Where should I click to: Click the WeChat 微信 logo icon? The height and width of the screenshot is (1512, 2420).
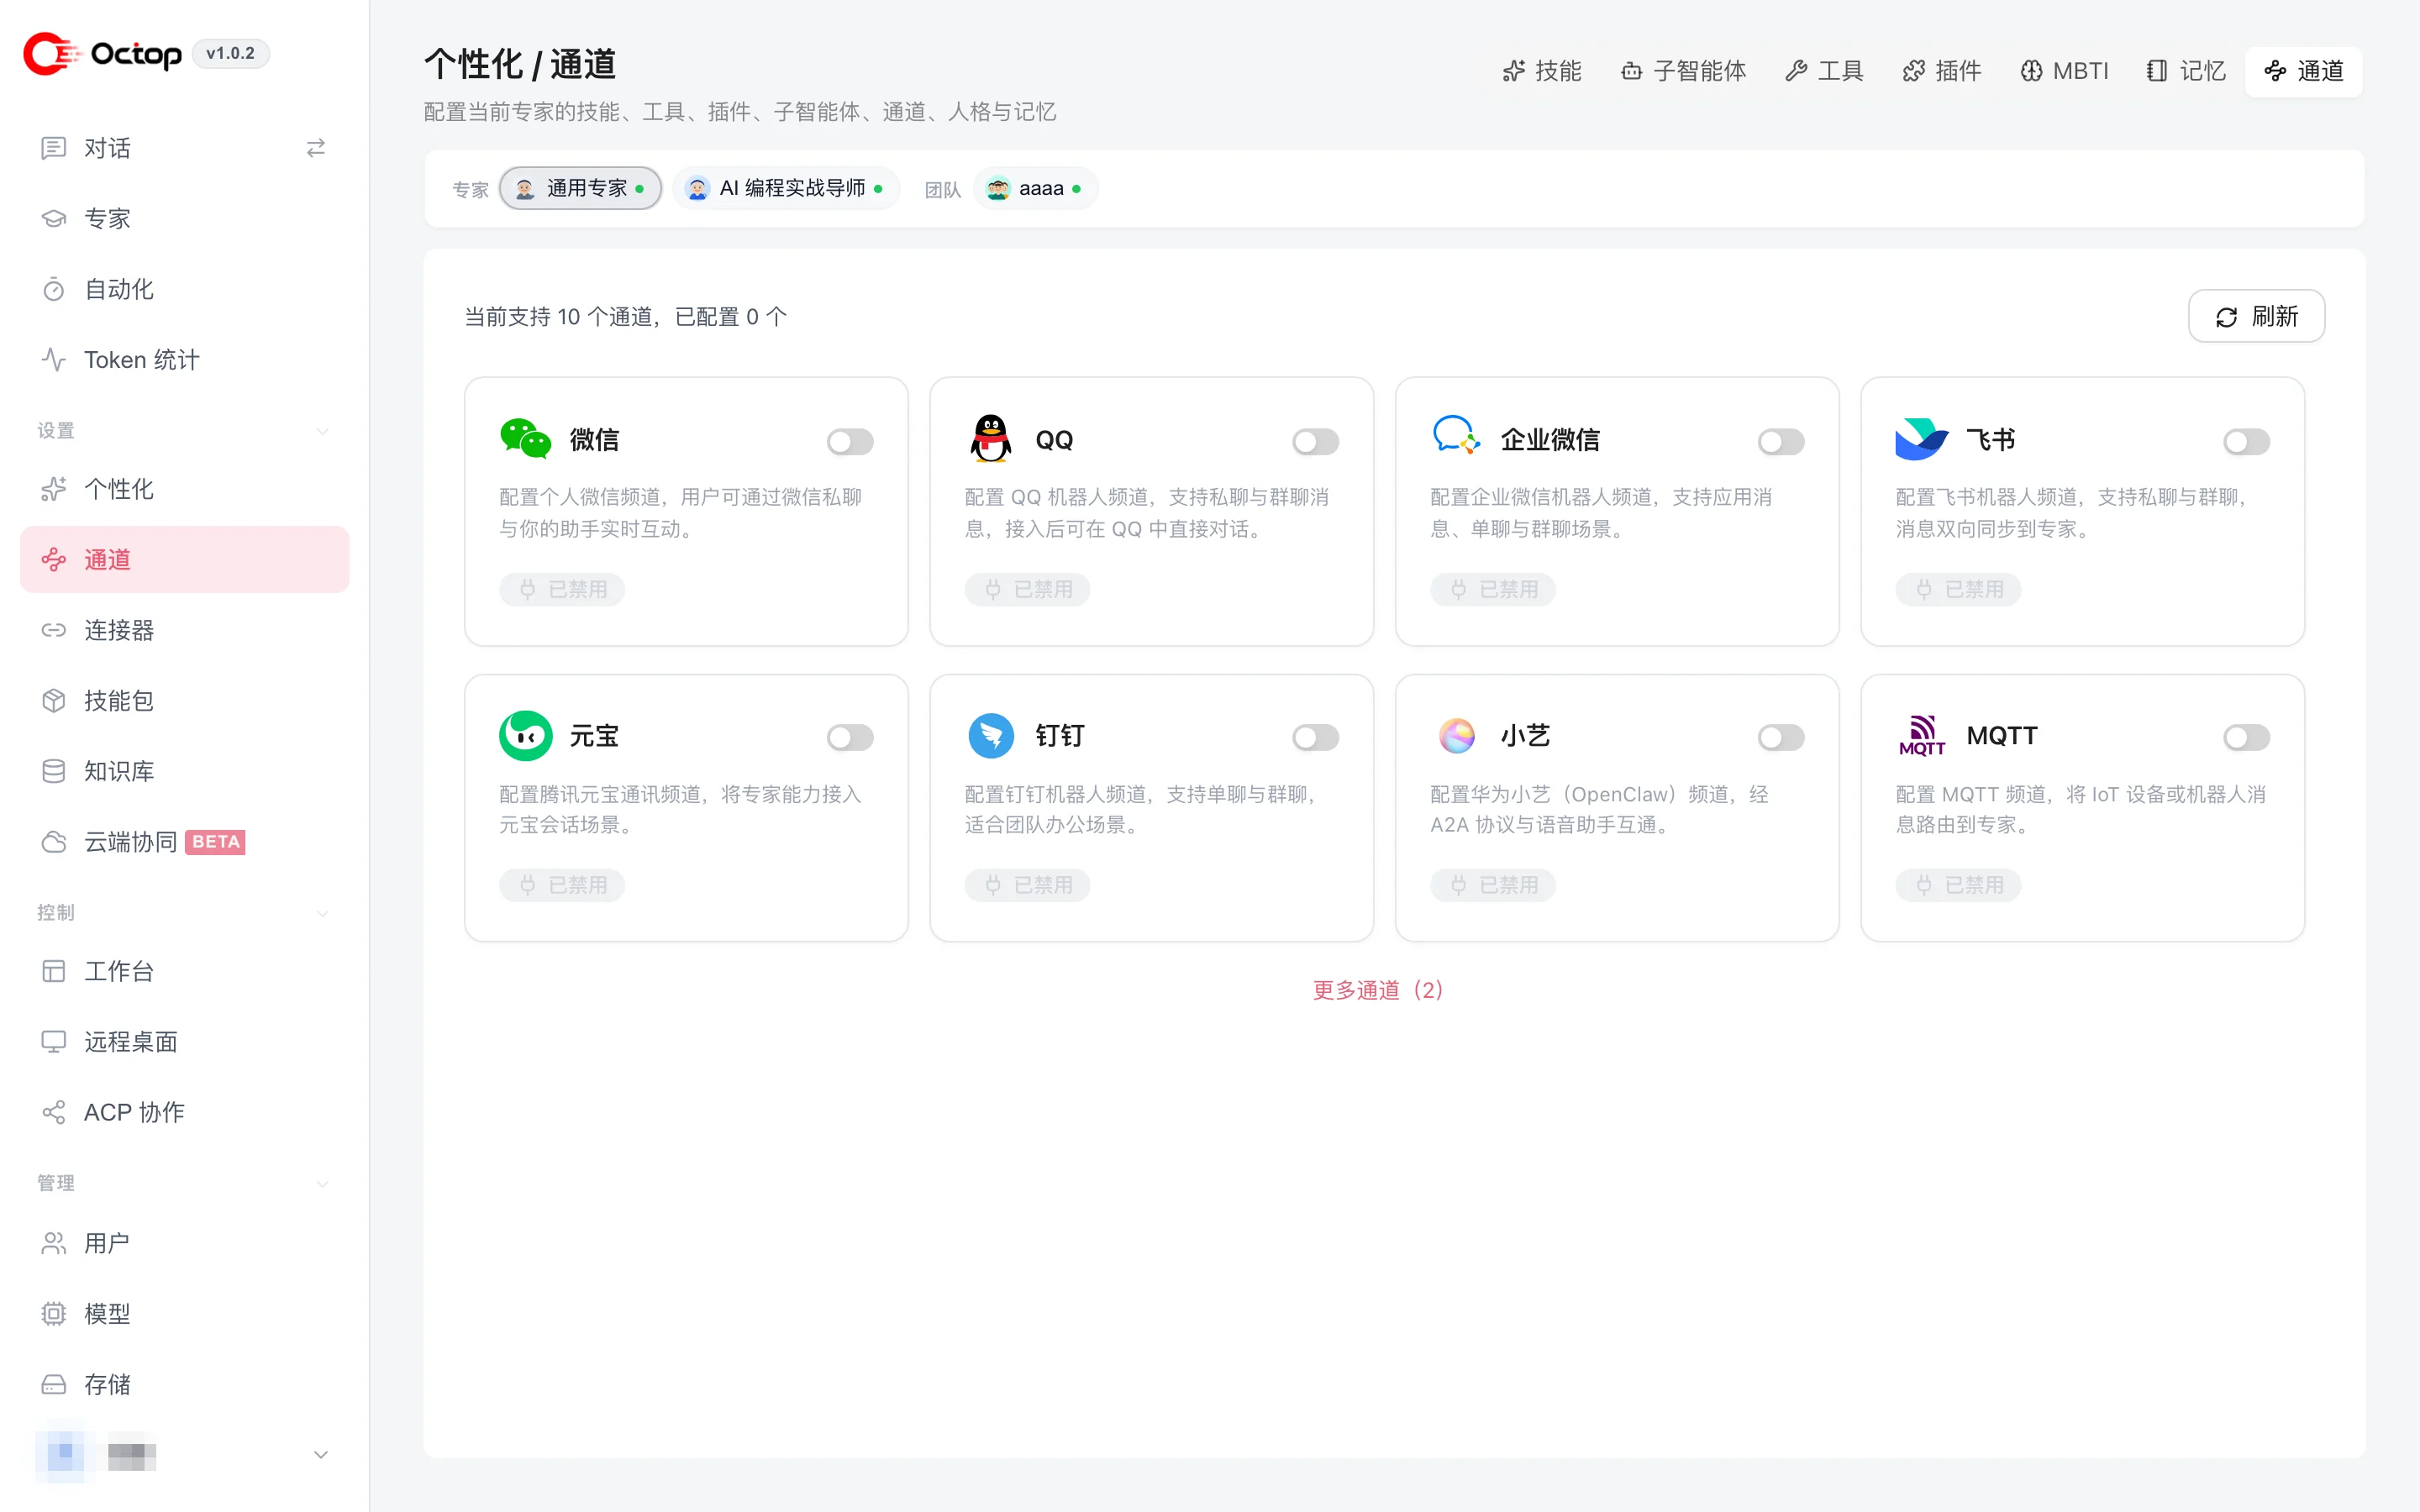526,439
